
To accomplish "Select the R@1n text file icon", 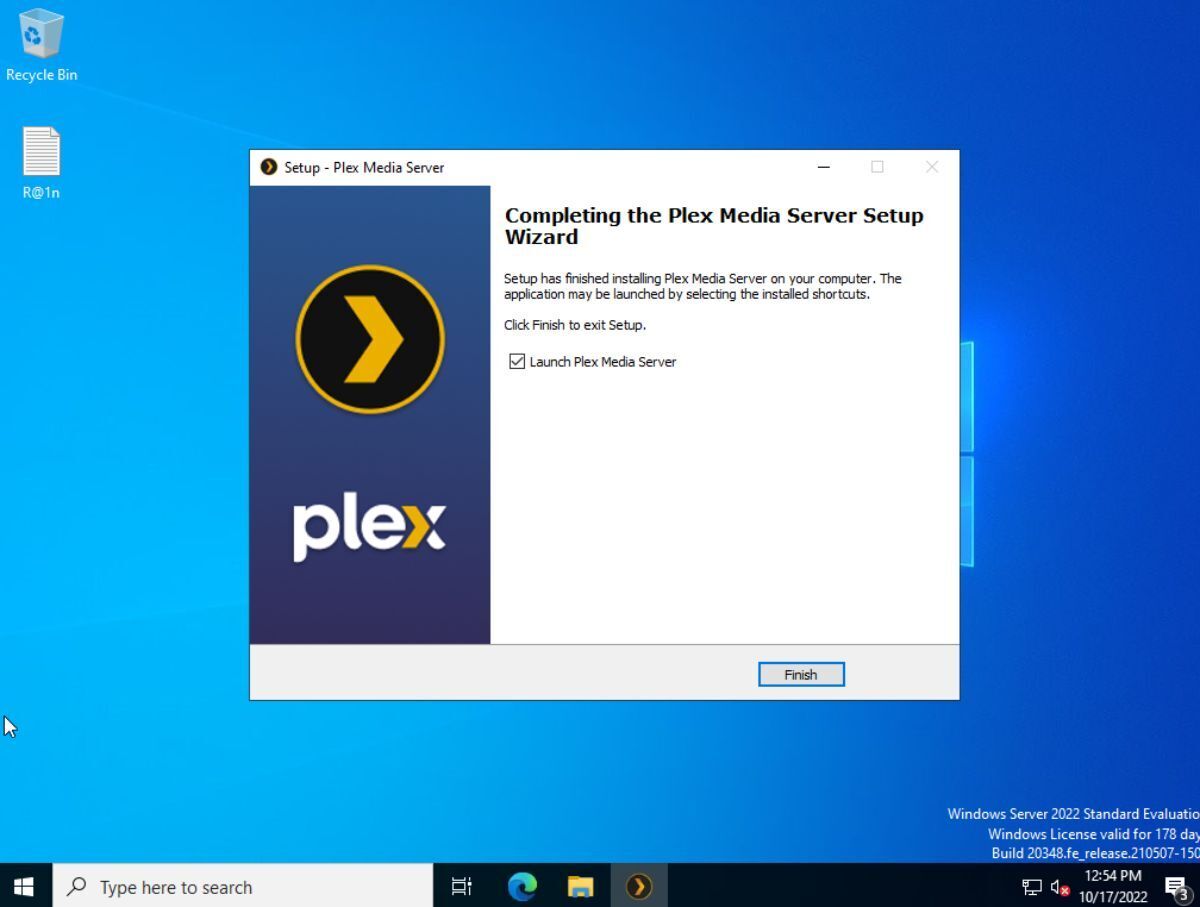I will (x=41, y=163).
